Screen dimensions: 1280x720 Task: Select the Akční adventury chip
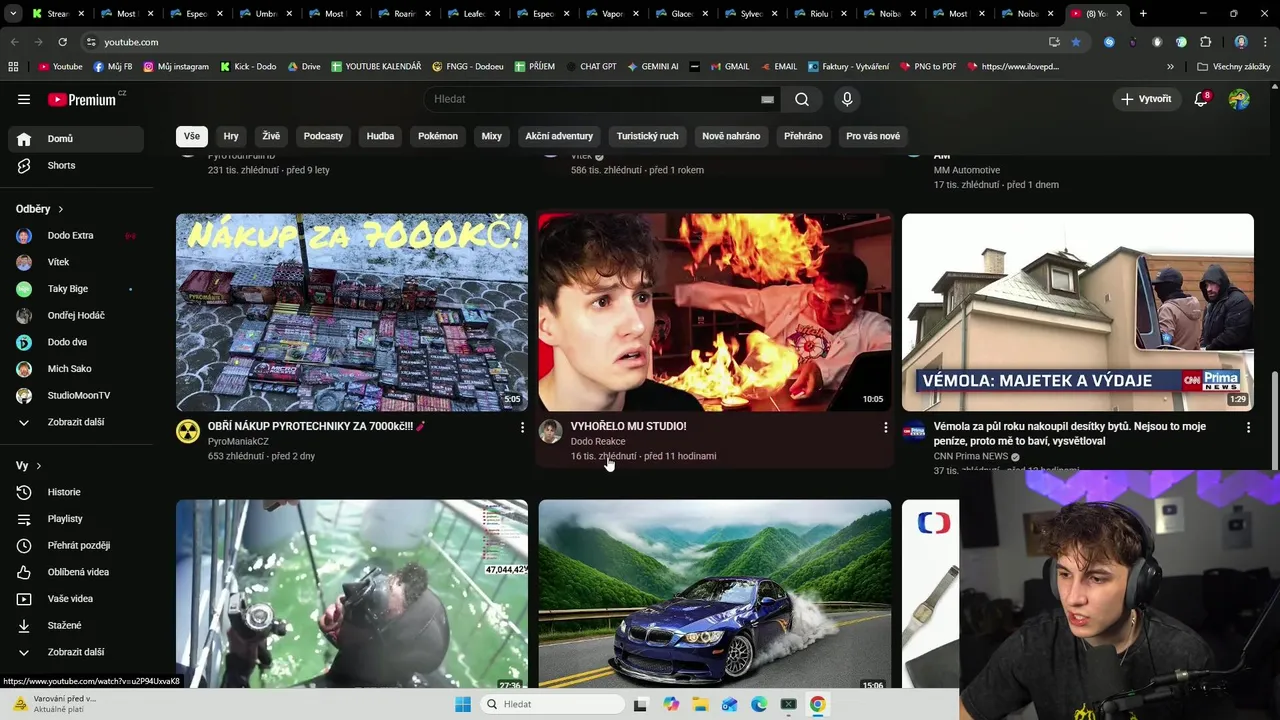[x=559, y=136]
